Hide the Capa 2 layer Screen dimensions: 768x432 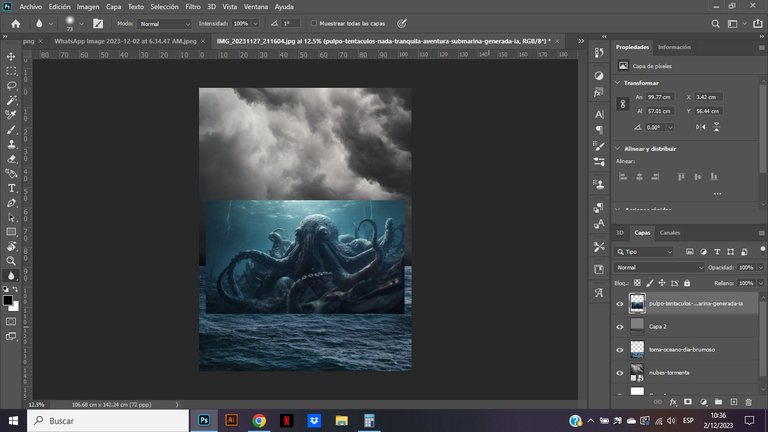click(x=620, y=327)
